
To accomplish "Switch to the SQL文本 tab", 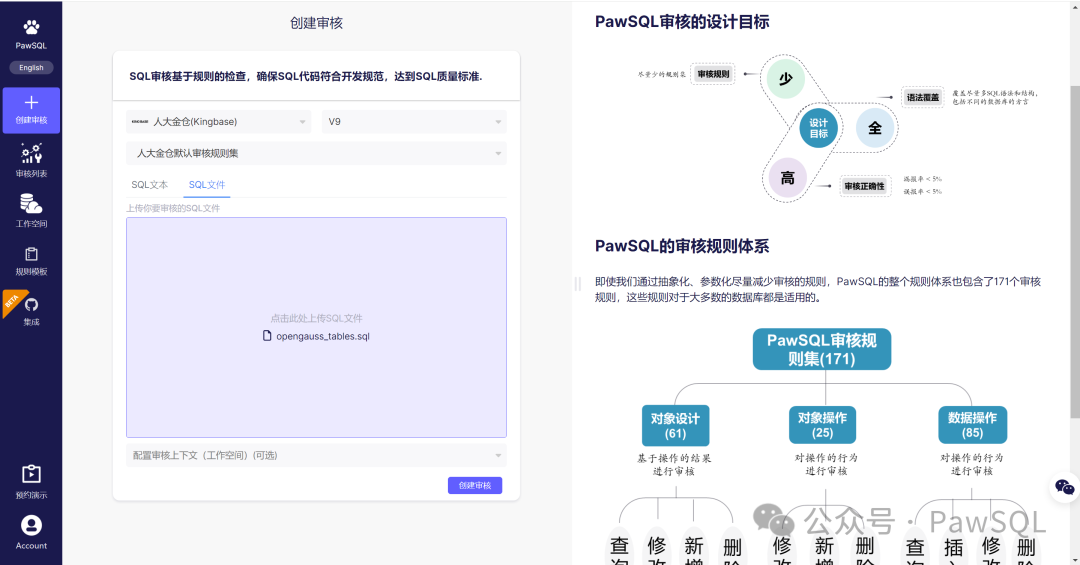I will coord(149,185).
